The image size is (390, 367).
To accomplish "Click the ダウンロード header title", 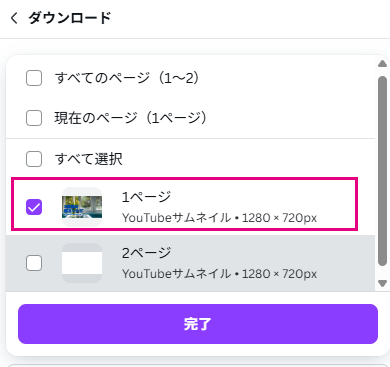I will (70, 18).
